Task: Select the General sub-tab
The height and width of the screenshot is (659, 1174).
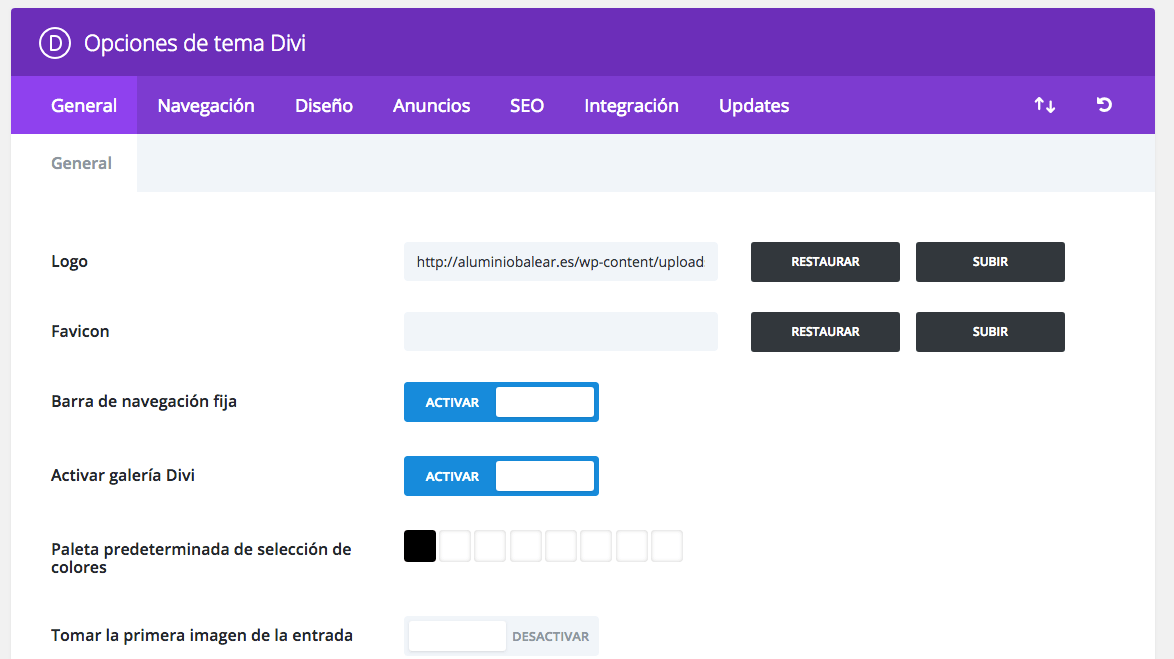Action: (x=81, y=163)
